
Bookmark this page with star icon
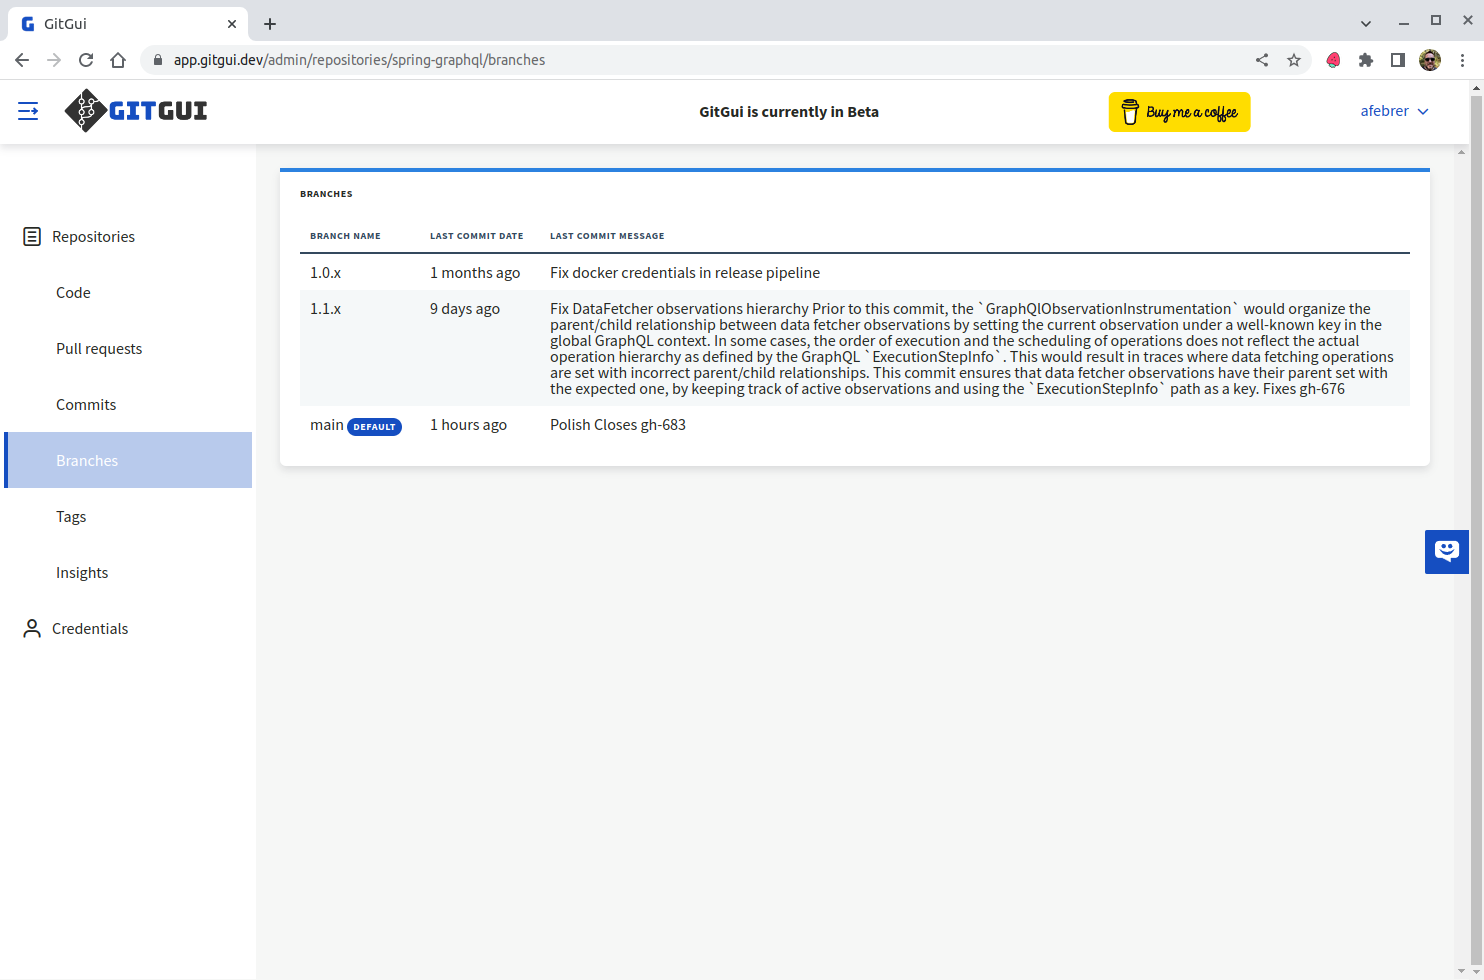[x=1294, y=60]
